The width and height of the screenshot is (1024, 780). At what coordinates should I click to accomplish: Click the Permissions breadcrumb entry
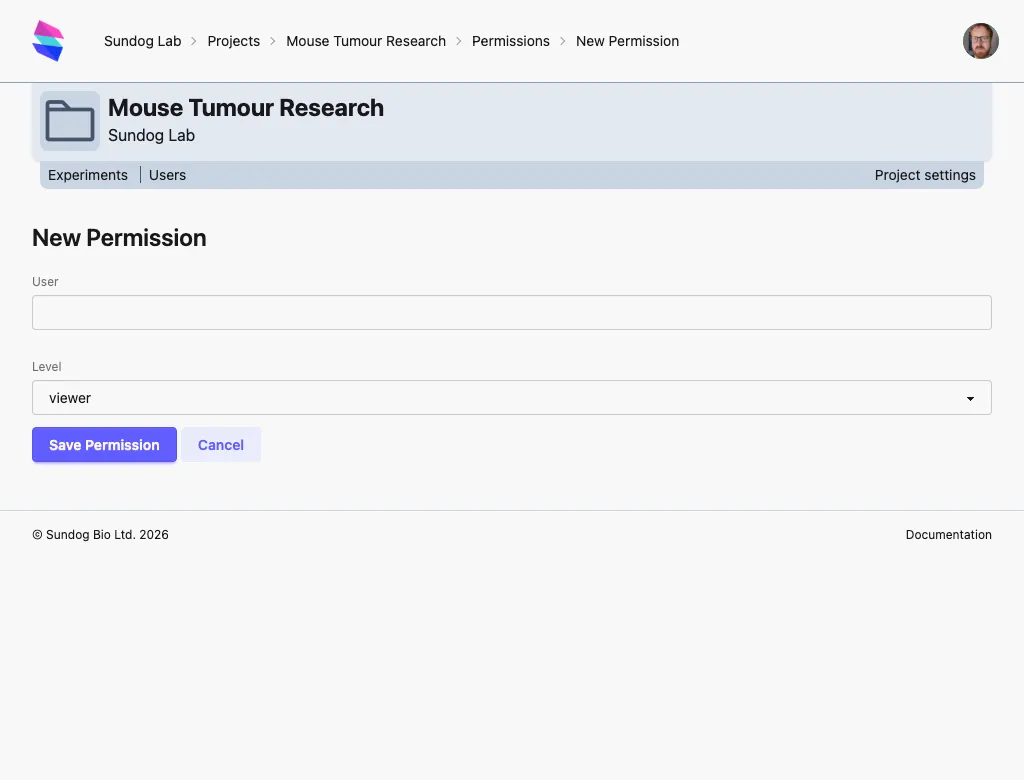(511, 41)
